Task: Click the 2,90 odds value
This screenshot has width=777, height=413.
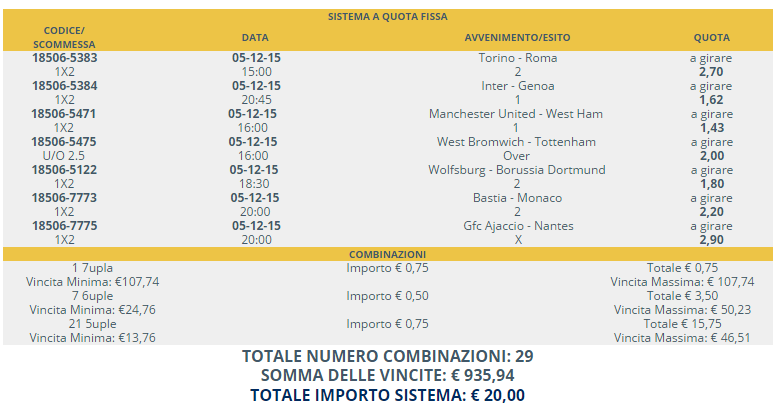Action: pos(711,240)
